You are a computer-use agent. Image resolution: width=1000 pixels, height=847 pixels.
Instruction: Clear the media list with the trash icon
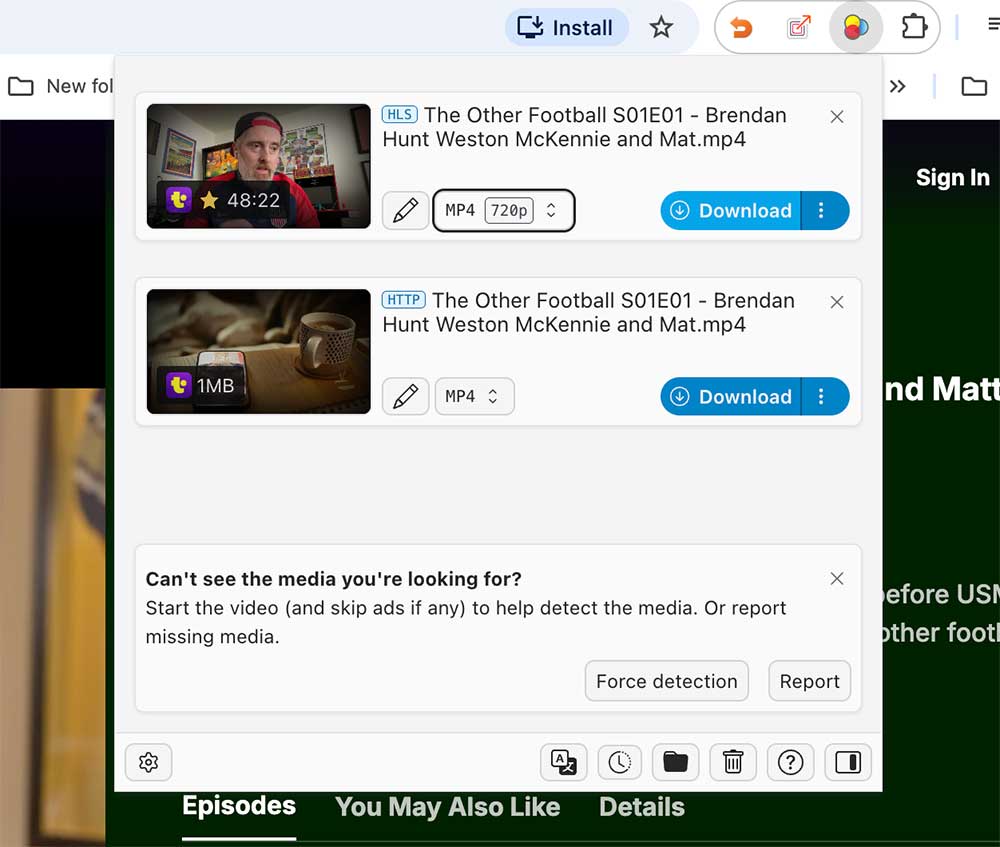point(733,762)
